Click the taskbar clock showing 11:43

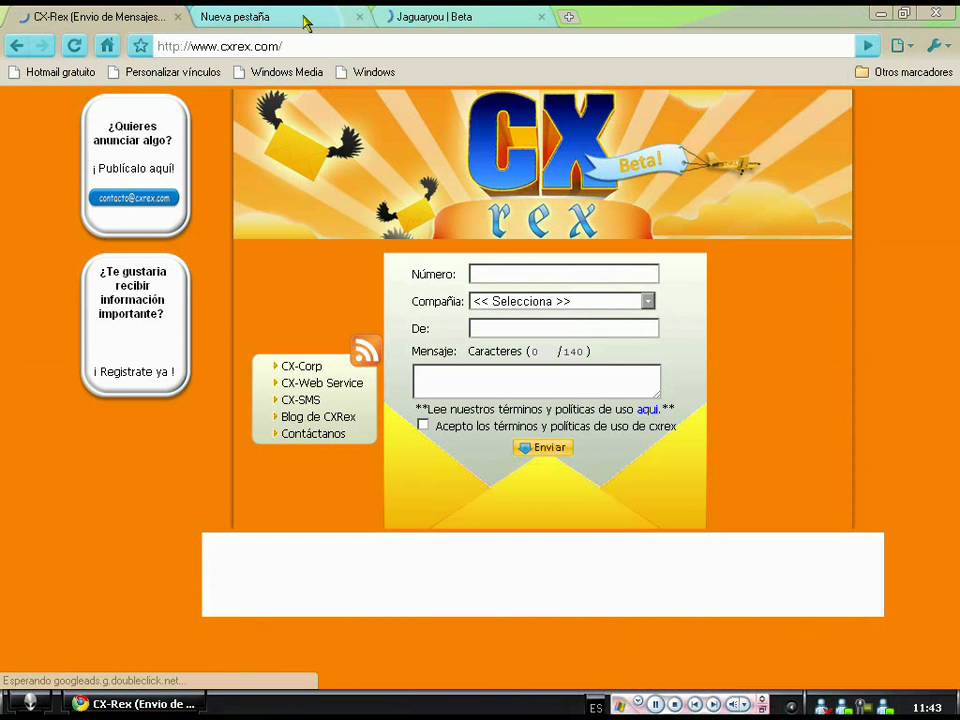[927, 708]
